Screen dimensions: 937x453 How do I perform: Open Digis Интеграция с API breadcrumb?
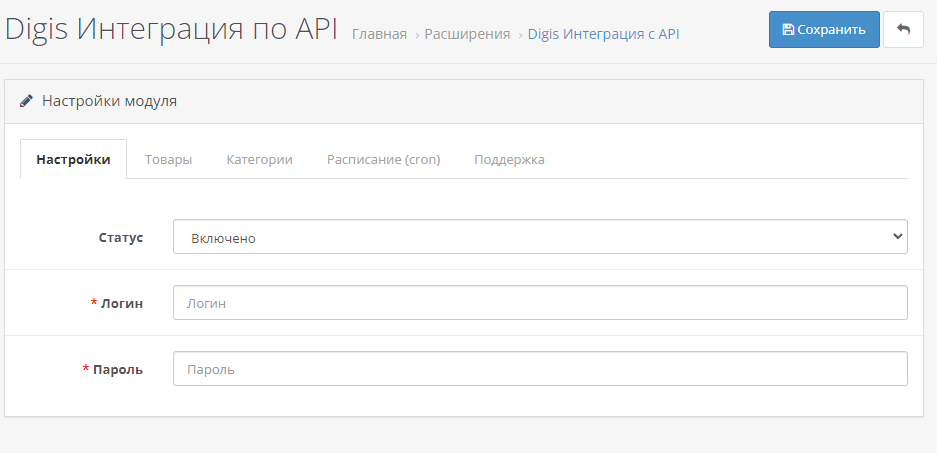604,34
